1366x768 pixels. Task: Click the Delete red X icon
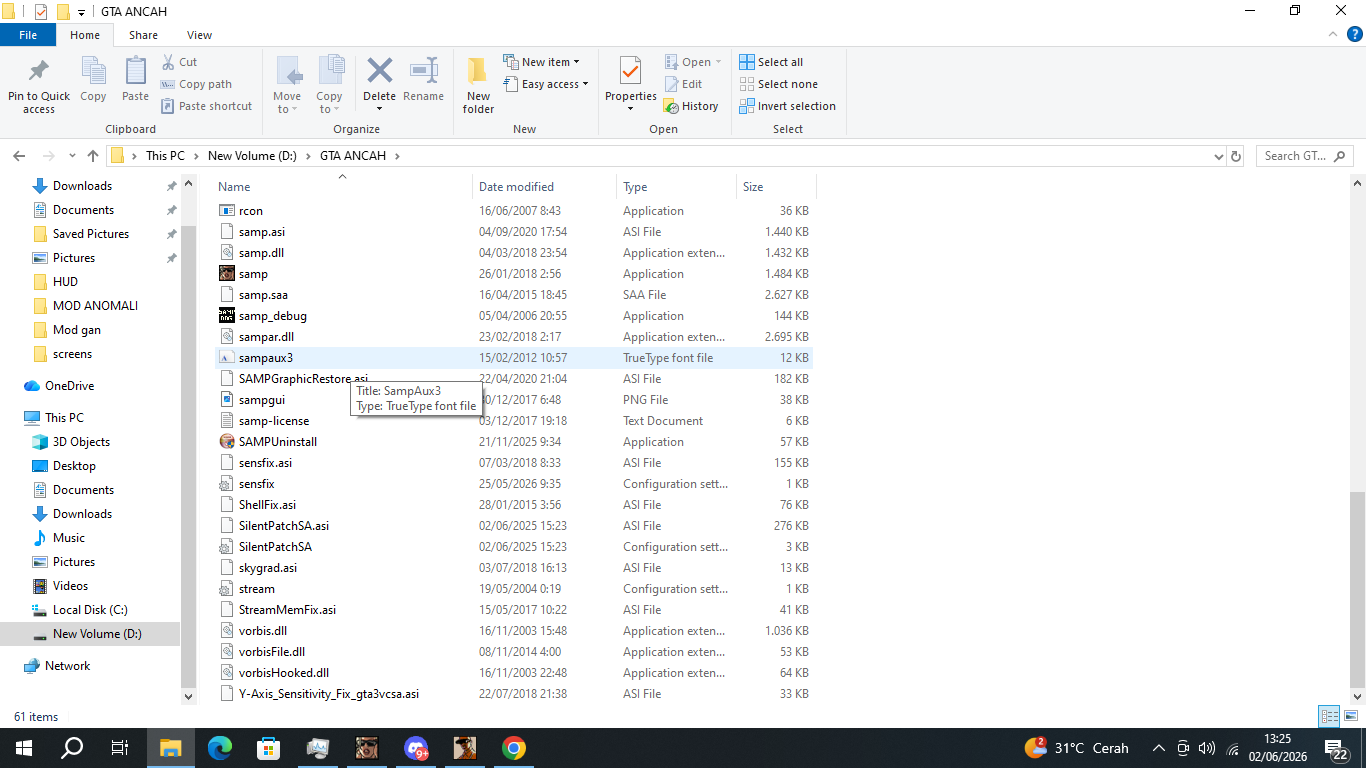tap(379, 70)
